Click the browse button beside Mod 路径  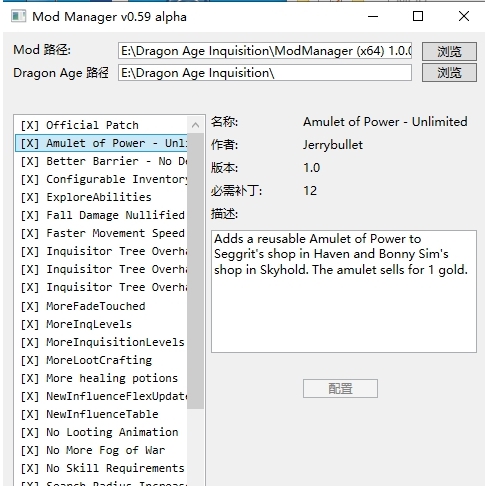(449, 51)
